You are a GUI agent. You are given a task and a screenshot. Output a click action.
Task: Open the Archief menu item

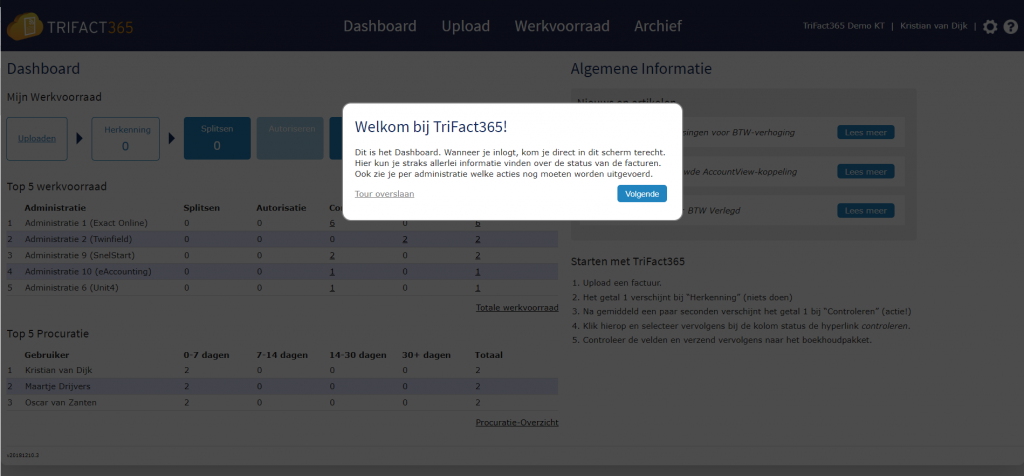point(658,26)
